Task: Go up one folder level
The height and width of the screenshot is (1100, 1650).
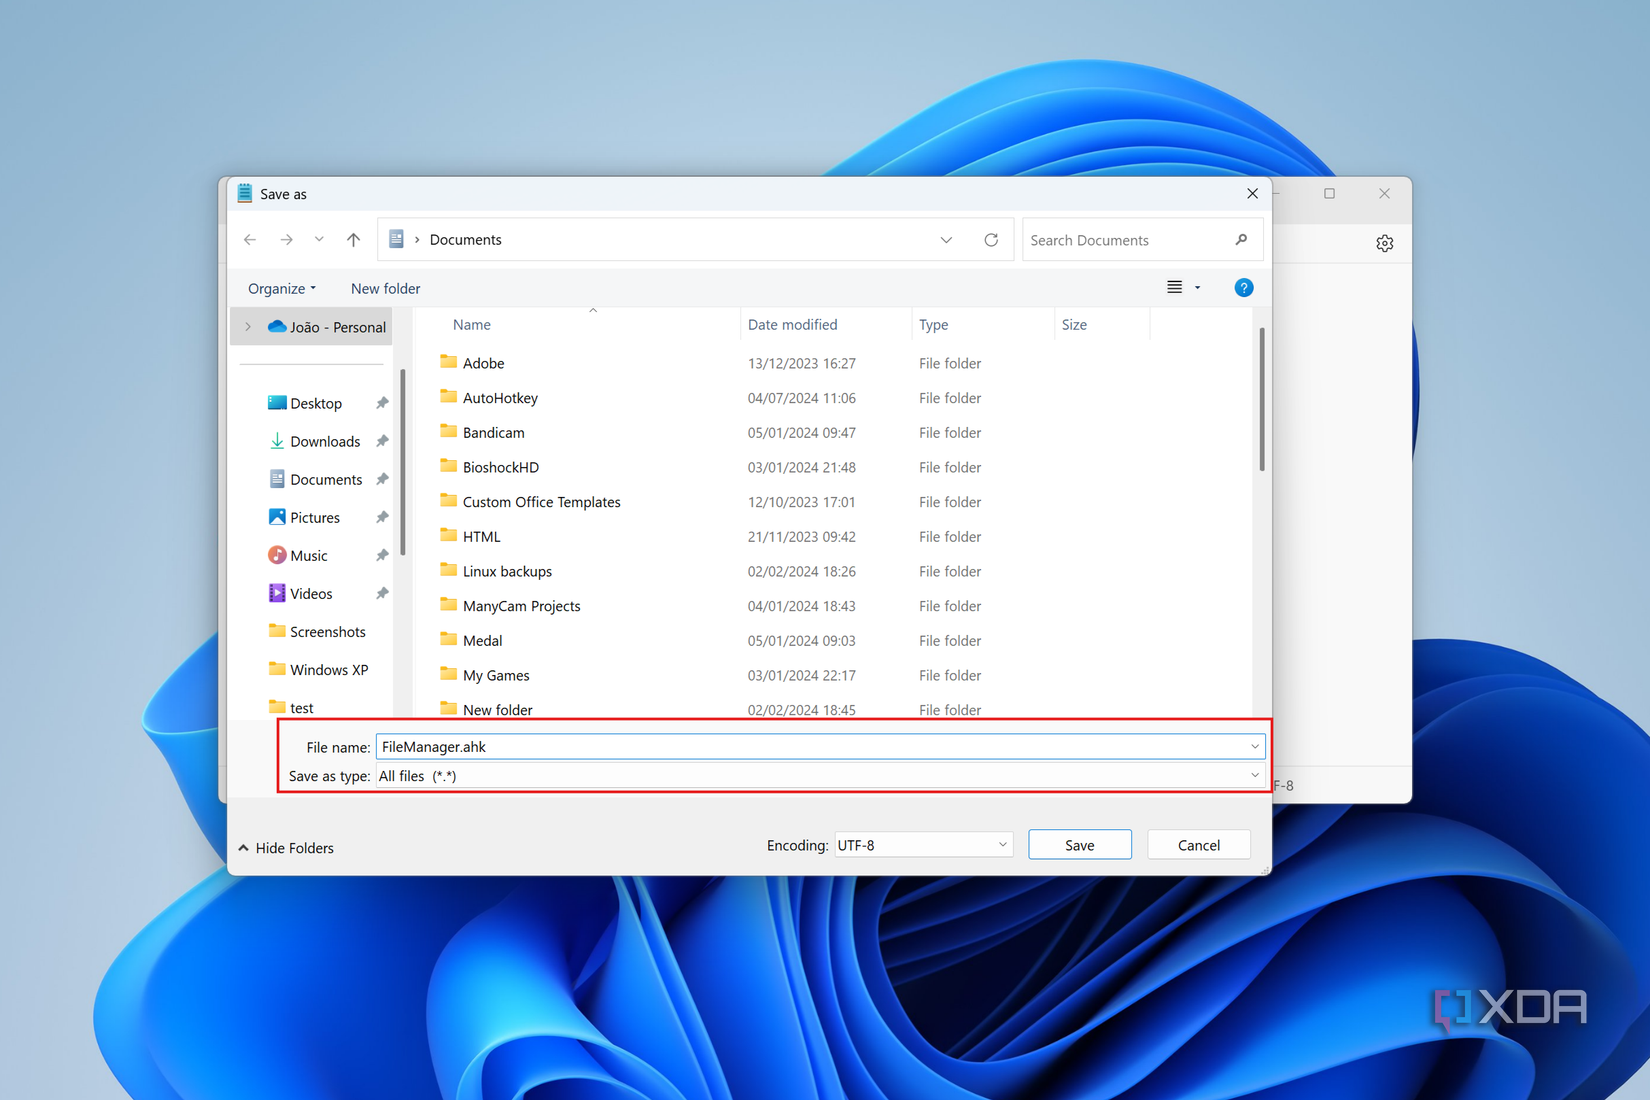Action: point(352,239)
